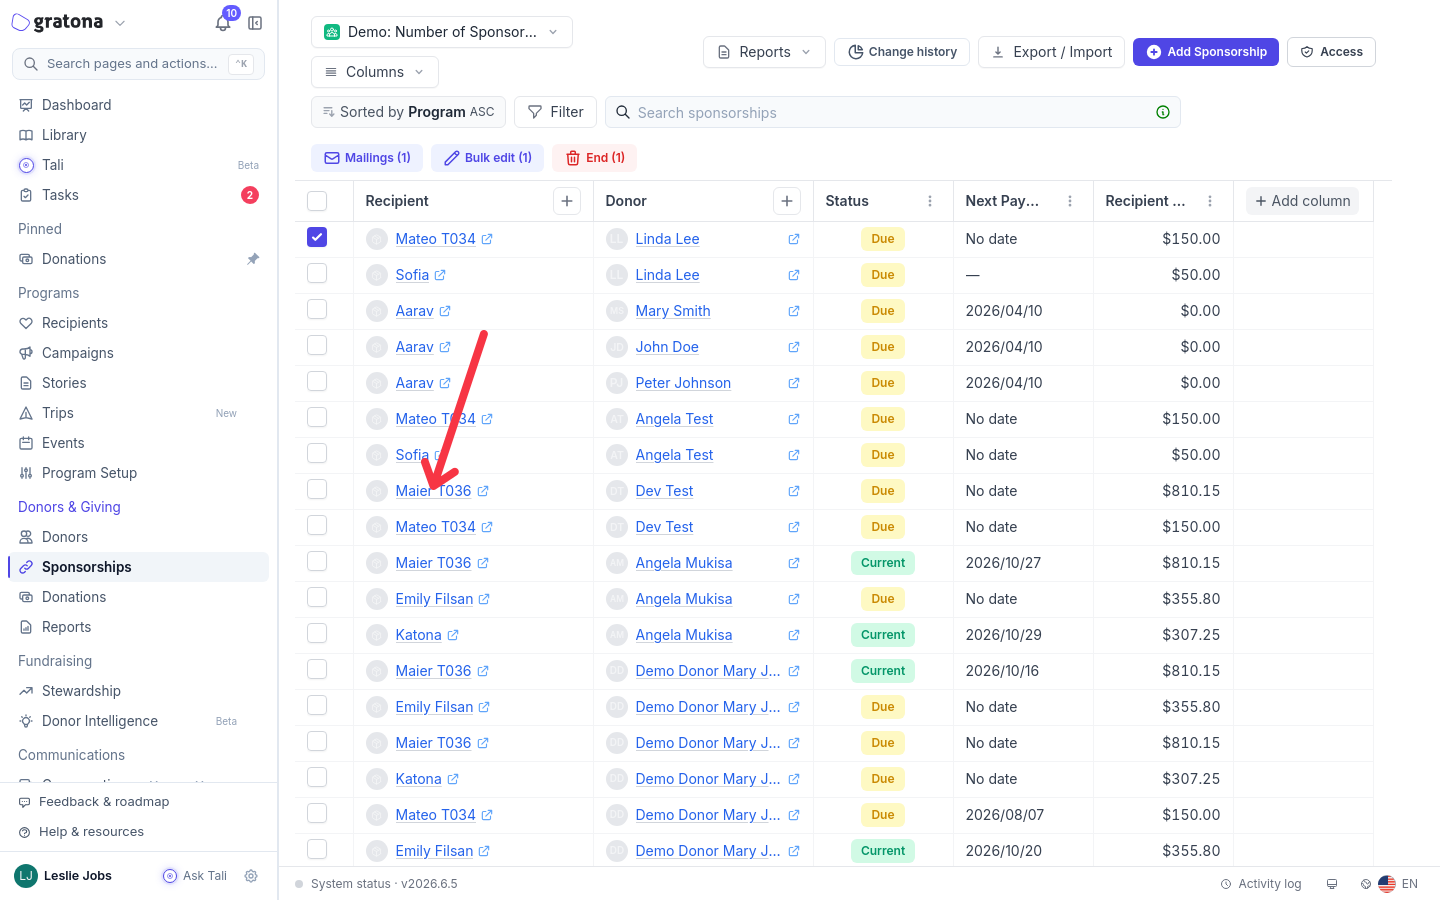Check the row for Aarav and Peter Johnson

pyautogui.click(x=317, y=381)
